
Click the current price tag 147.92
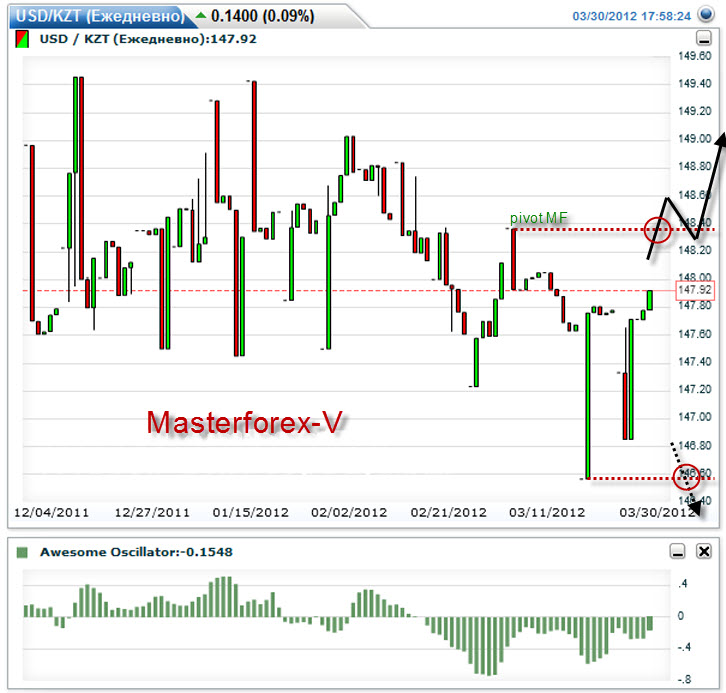tap(695, 290)
